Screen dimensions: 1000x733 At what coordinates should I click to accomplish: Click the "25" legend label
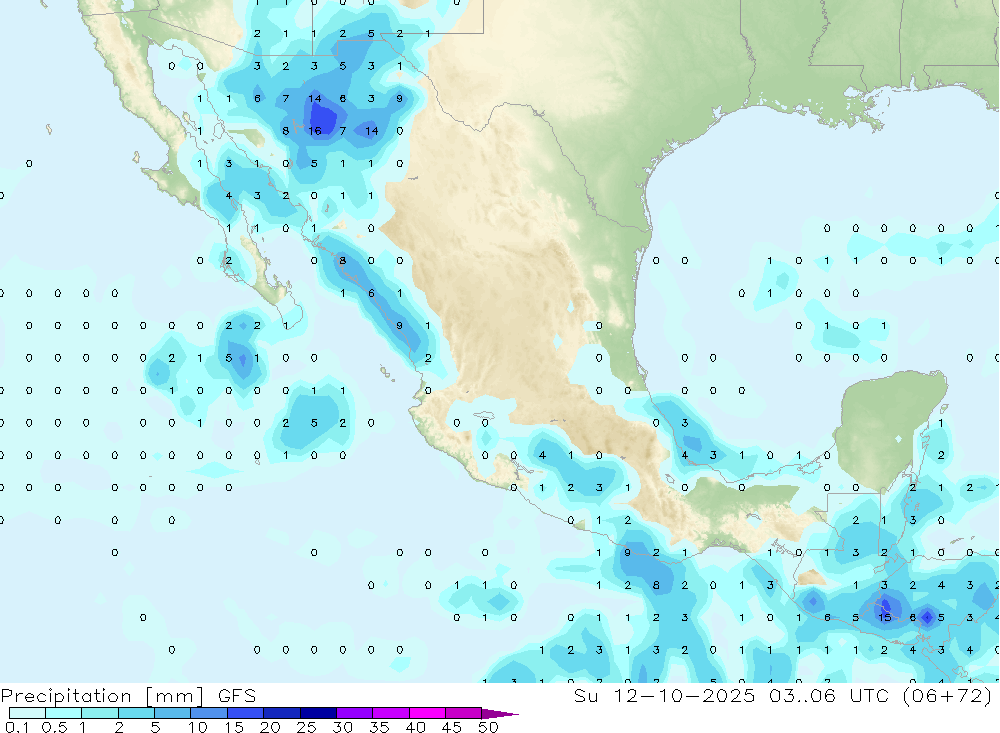[307, 727]
